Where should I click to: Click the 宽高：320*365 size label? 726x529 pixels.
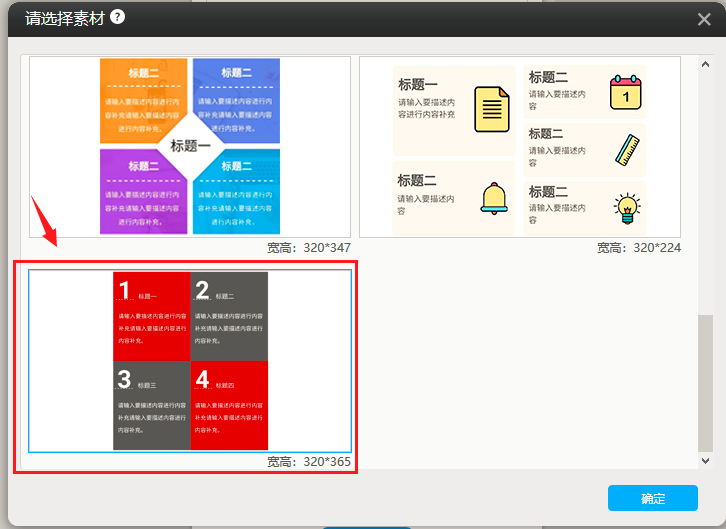[309, 461]
